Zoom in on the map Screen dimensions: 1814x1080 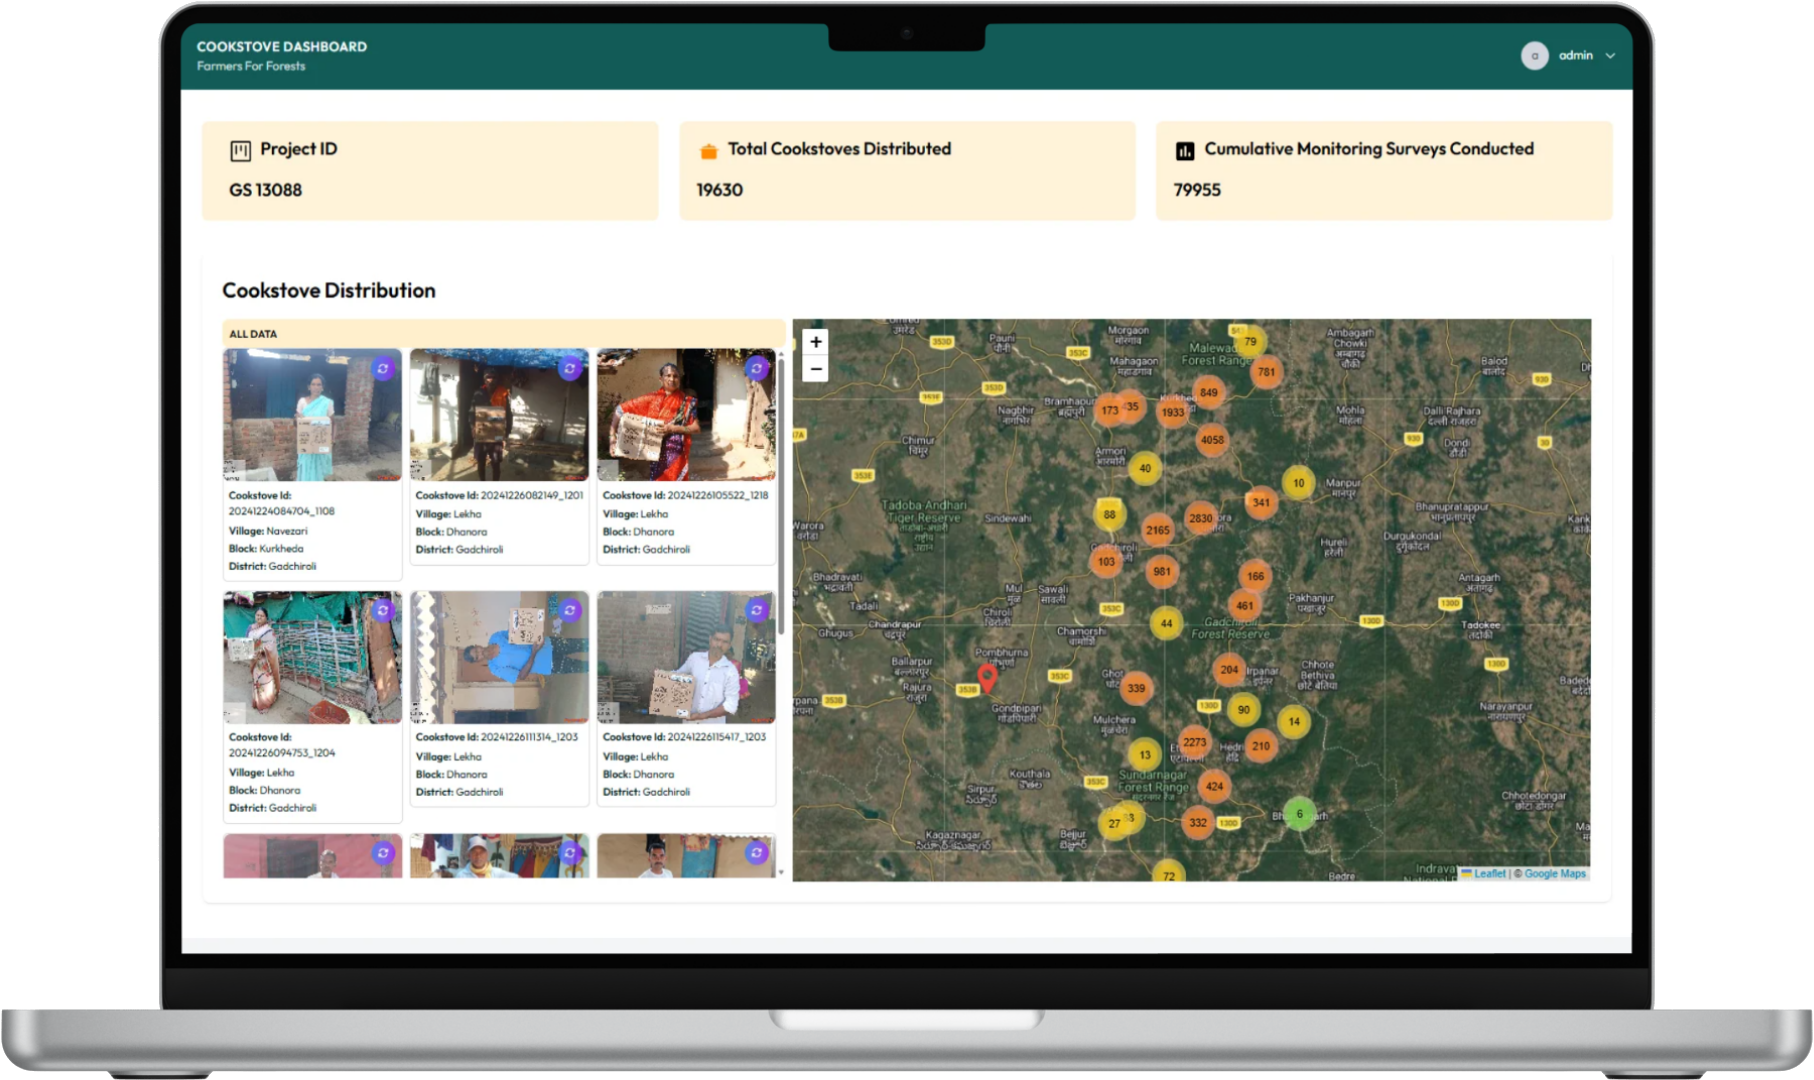[816, 342]
